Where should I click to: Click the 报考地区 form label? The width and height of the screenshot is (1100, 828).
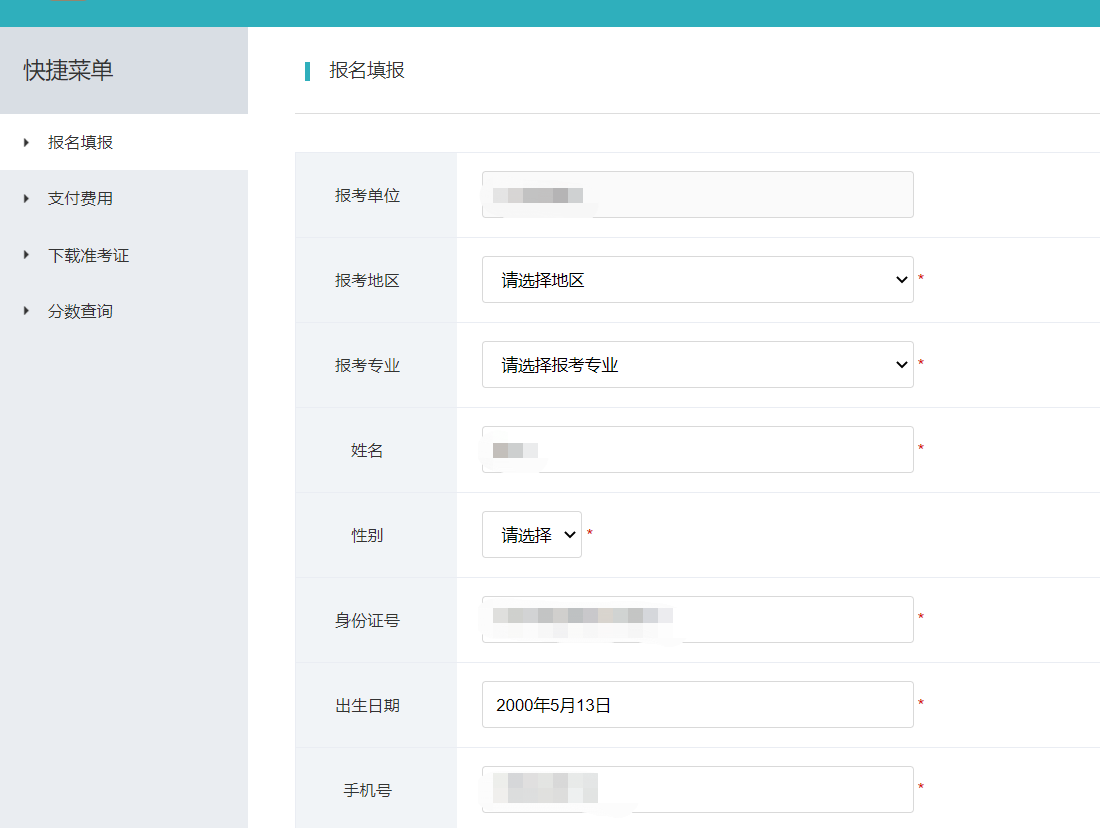pyautogui.click(x=367, y=281)
